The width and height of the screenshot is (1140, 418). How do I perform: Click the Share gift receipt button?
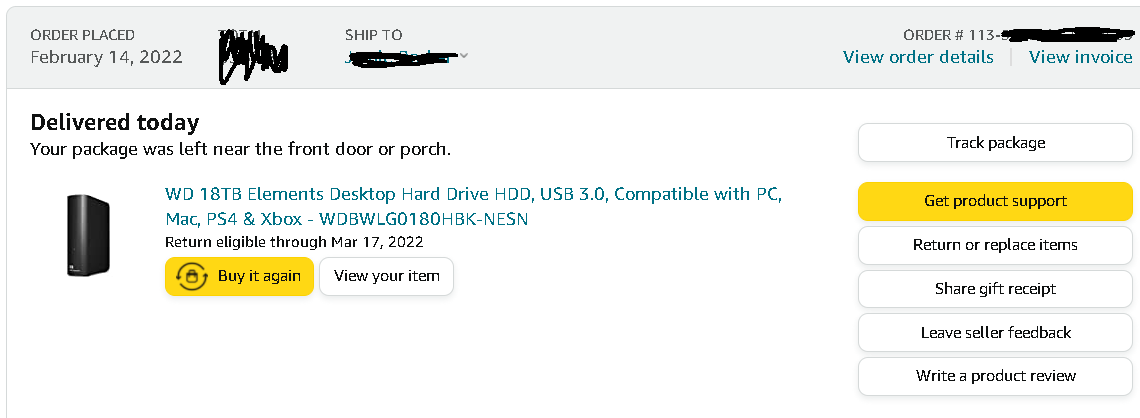tap(995, 289)
